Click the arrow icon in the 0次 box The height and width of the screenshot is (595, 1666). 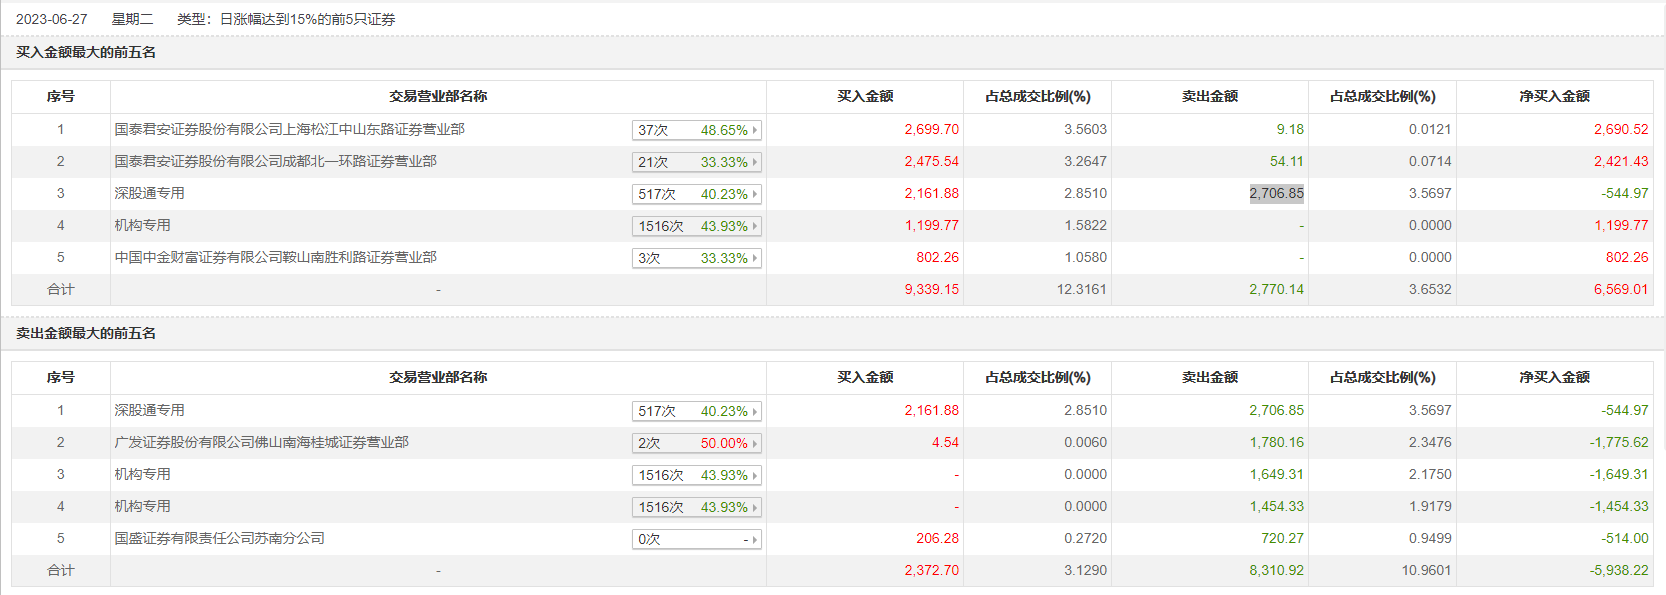click(755, 539)
